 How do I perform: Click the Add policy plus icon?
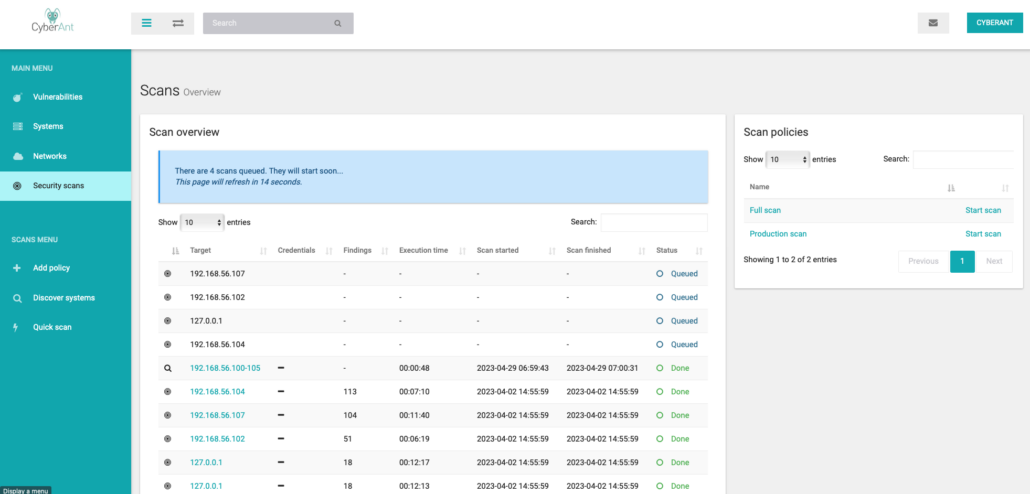[17, 268]
